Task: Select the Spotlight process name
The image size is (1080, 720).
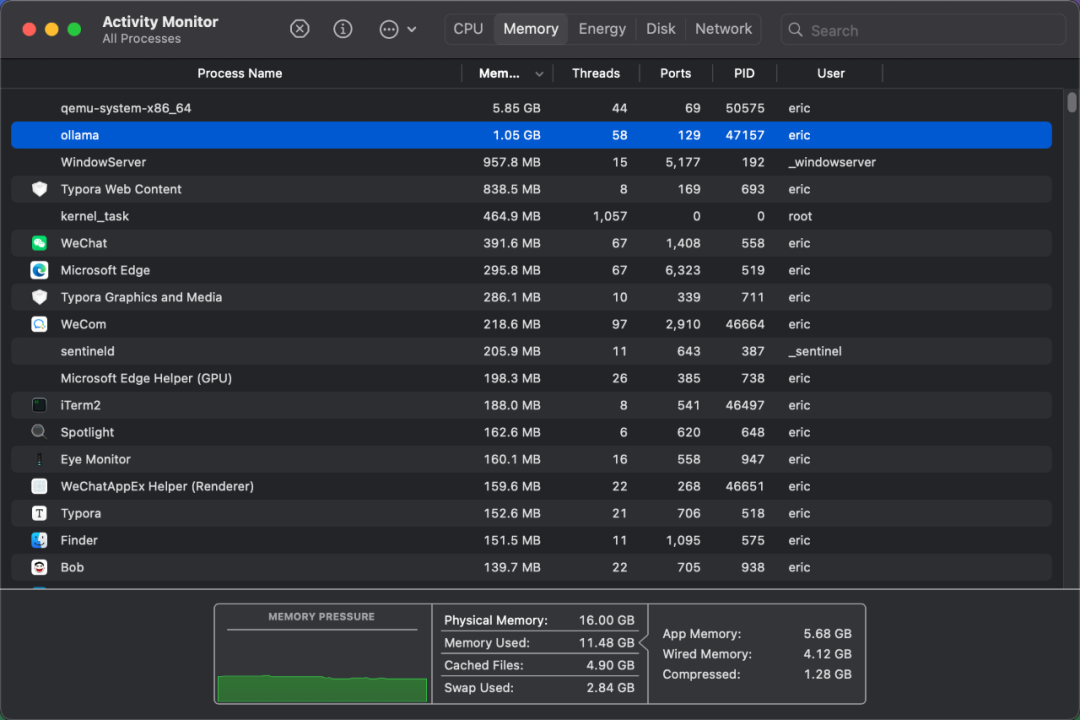Action: pyautogui.click(x=87, y=432)
